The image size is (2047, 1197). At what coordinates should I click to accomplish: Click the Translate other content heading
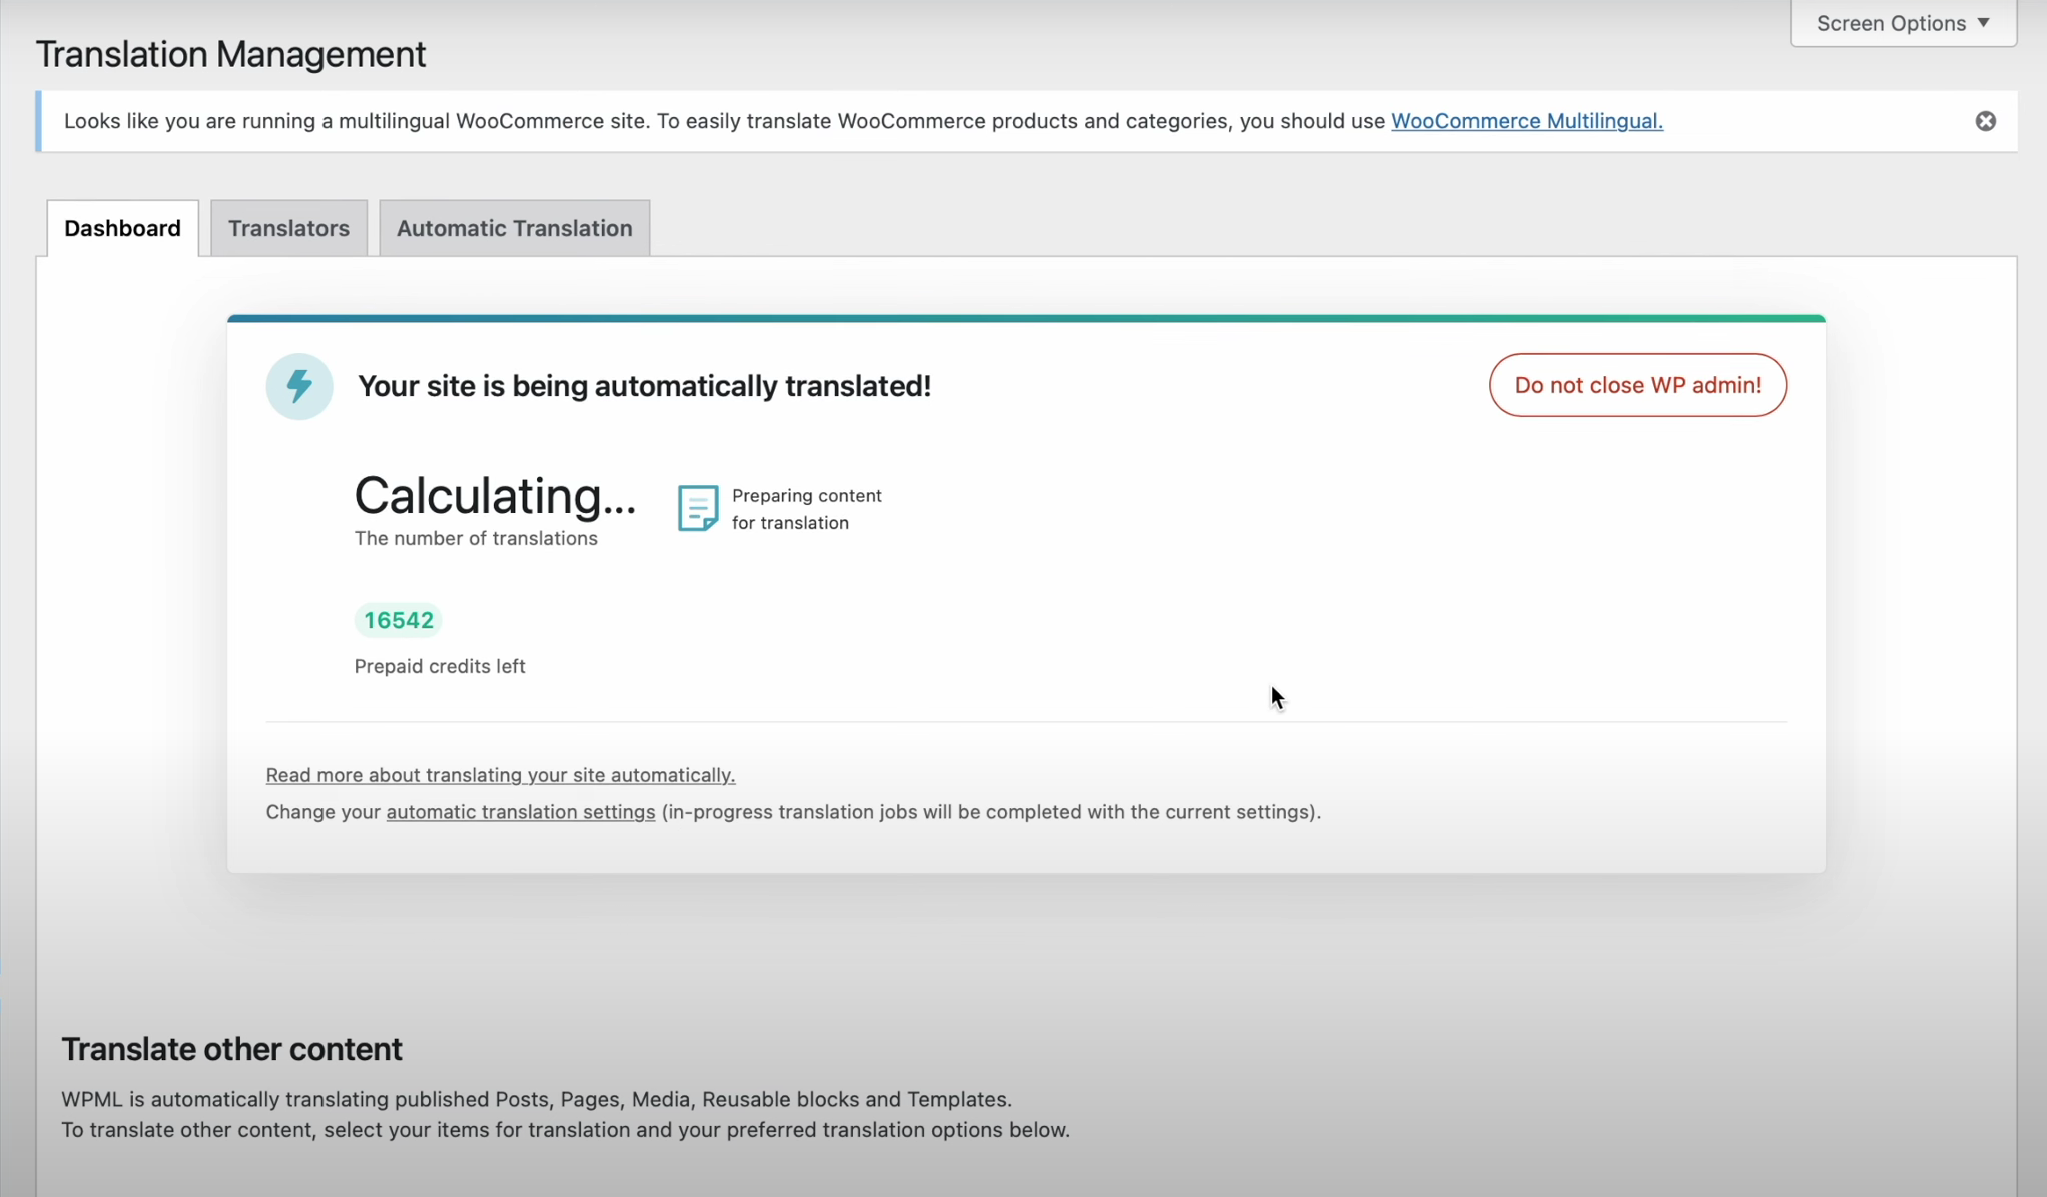(232, 1048)
